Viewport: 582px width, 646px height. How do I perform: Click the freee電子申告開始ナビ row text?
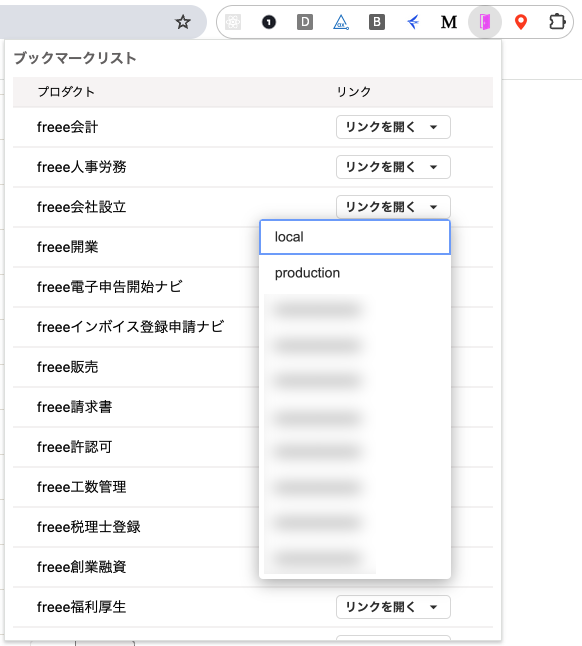tap(110, 287)
